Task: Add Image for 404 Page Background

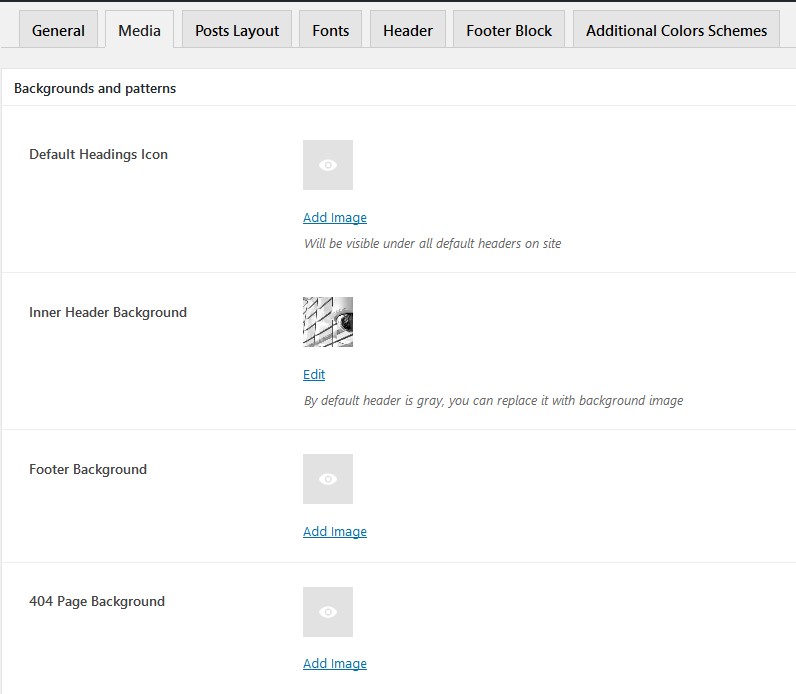Action: pos(335,663)
